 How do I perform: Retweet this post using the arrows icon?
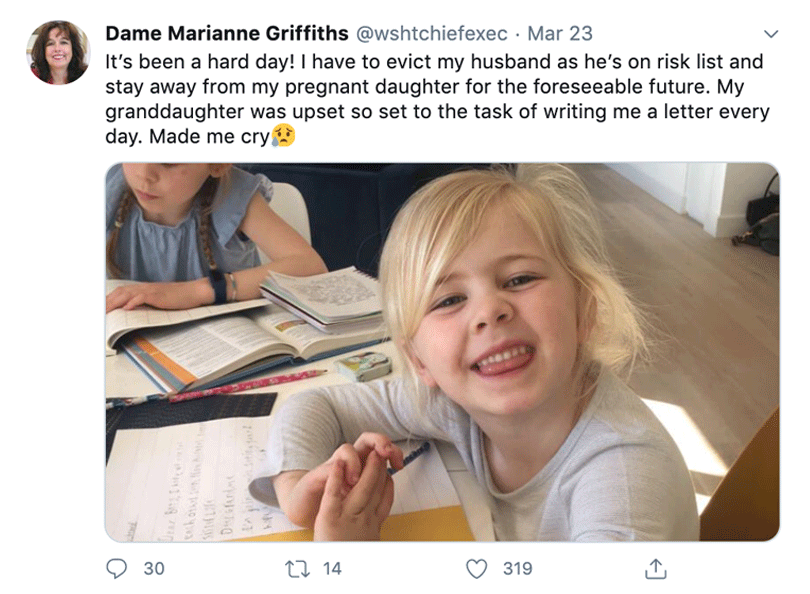(296, 568)
